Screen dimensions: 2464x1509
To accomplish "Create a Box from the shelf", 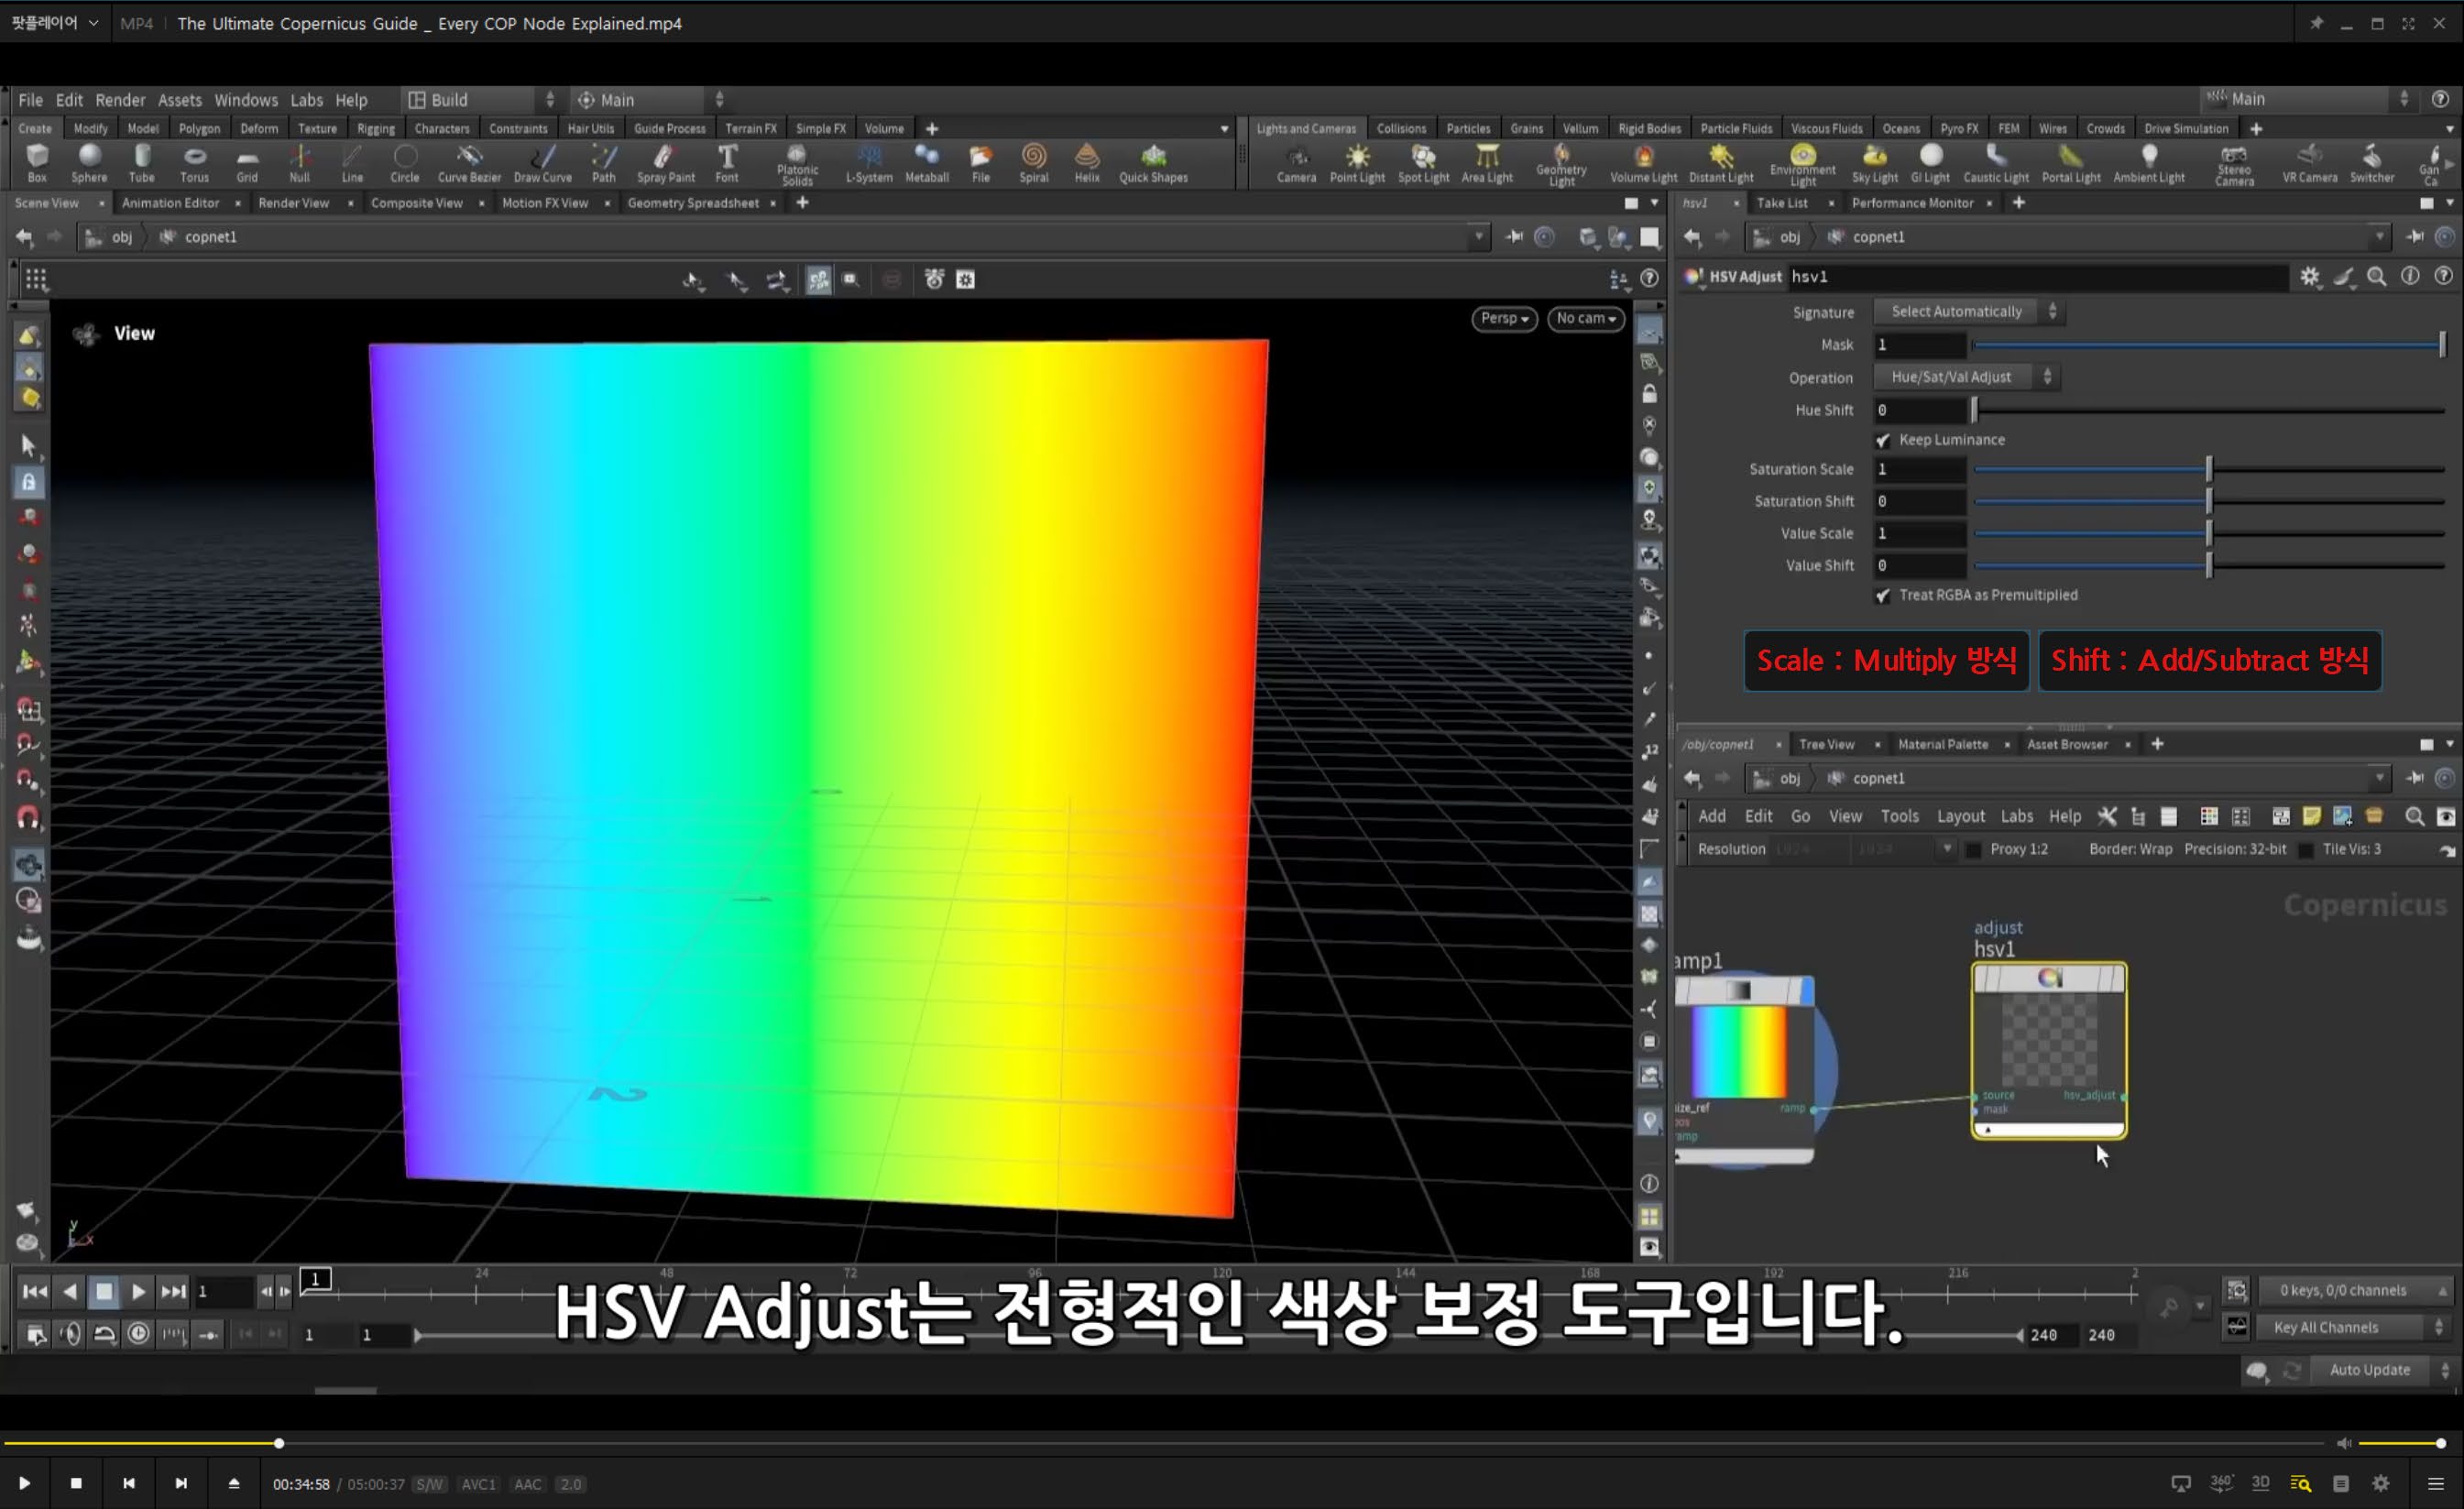I will click(x=37, y=163).
